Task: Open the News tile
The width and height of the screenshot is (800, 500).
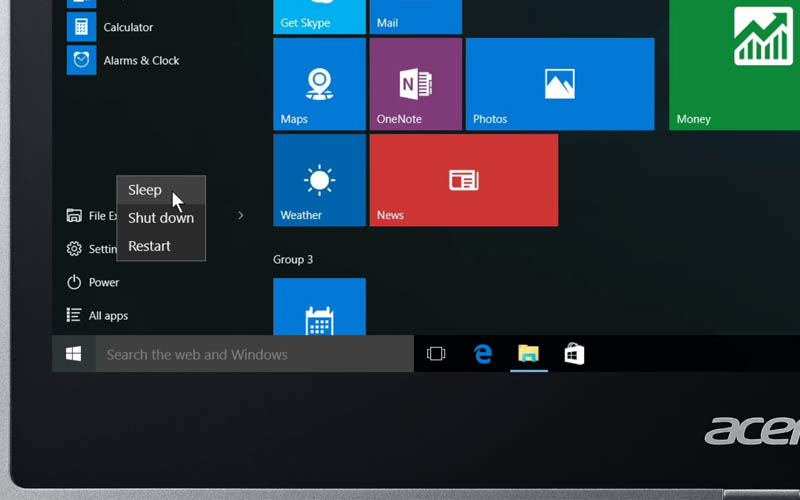Action: click(x=463, y=180)
